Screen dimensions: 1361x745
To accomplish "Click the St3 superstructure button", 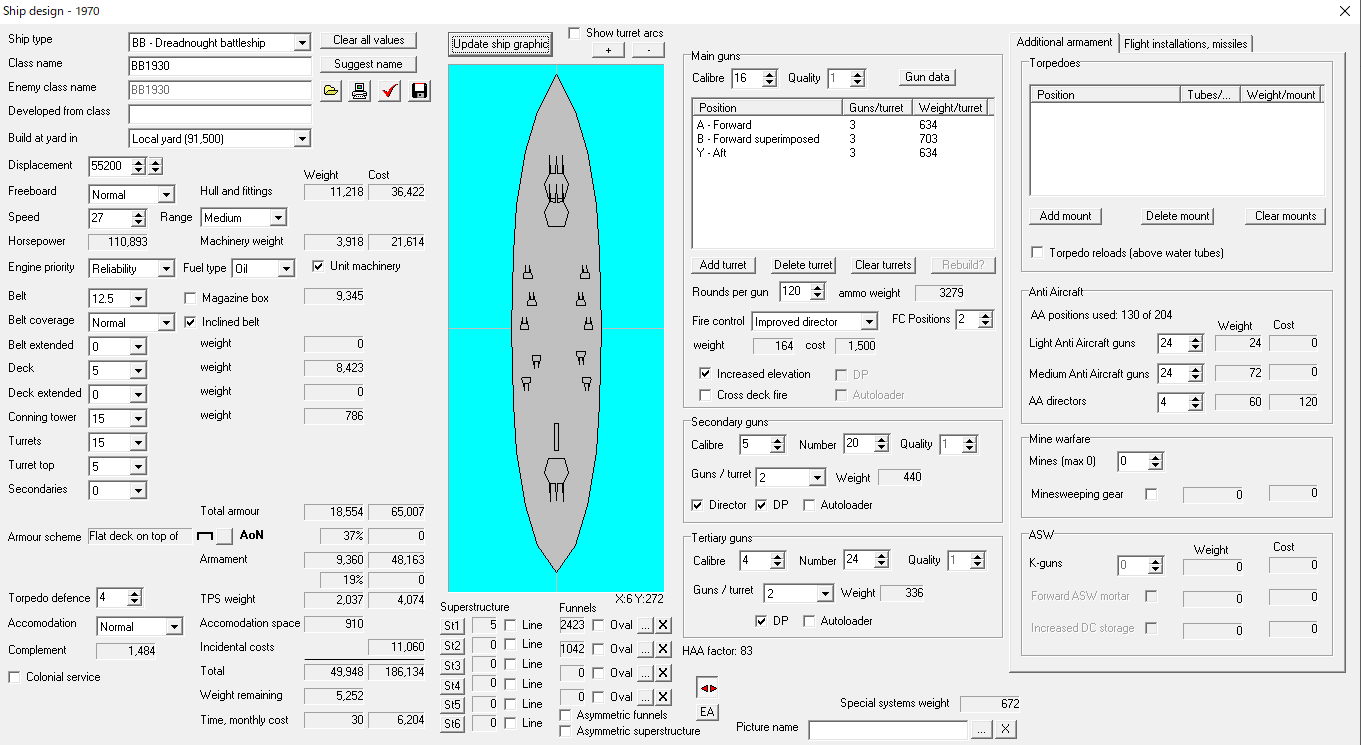I will [453, 665].
